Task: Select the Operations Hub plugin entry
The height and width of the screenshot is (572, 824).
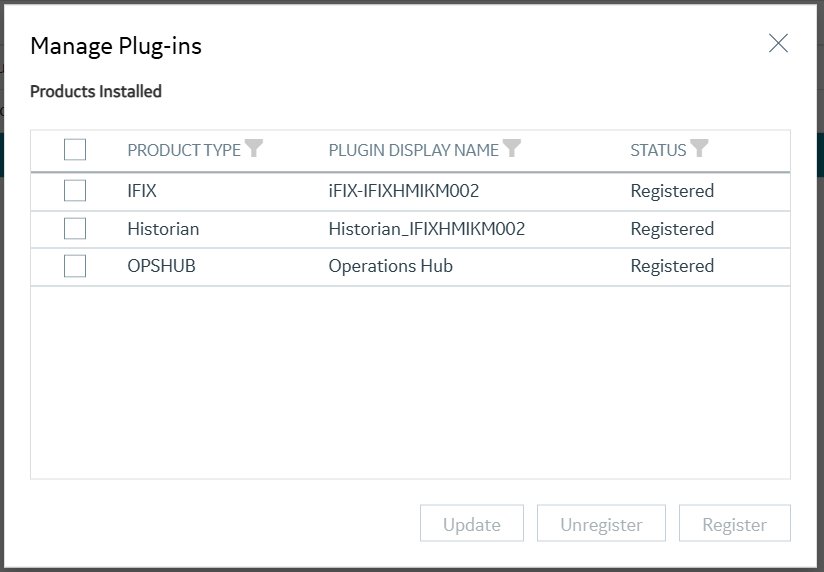Action: tap(390, 266)
